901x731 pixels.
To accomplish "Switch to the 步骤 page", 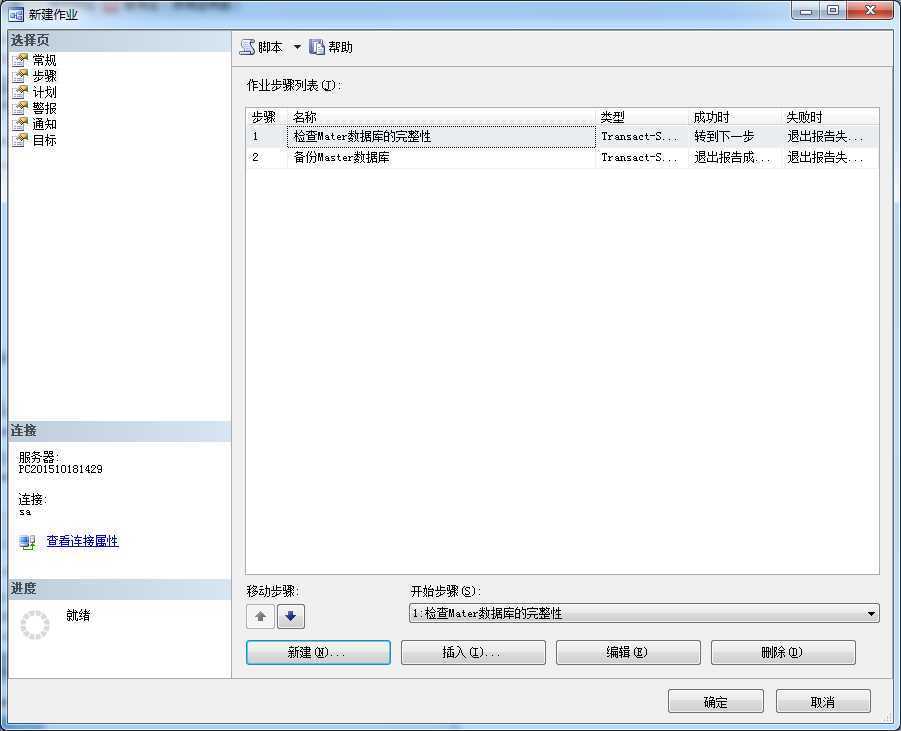I will 44,76.
